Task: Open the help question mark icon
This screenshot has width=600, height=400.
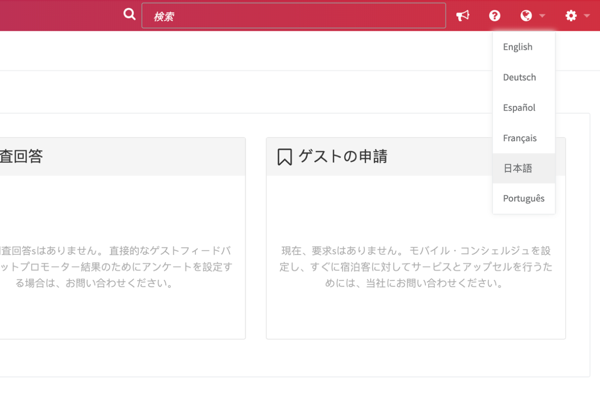Action: coord(494,16)
